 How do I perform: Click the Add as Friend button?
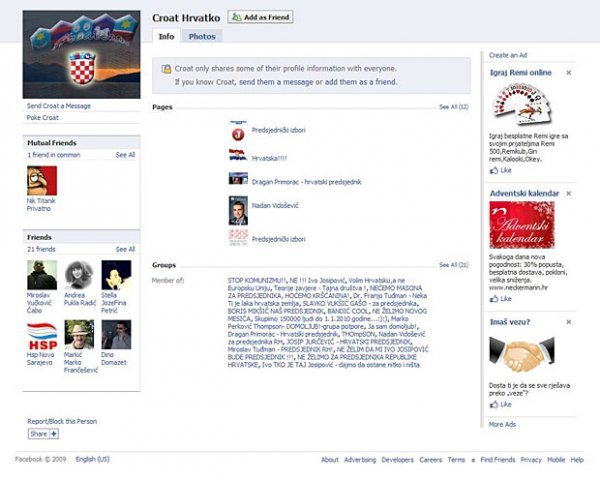tap(260, 17)
